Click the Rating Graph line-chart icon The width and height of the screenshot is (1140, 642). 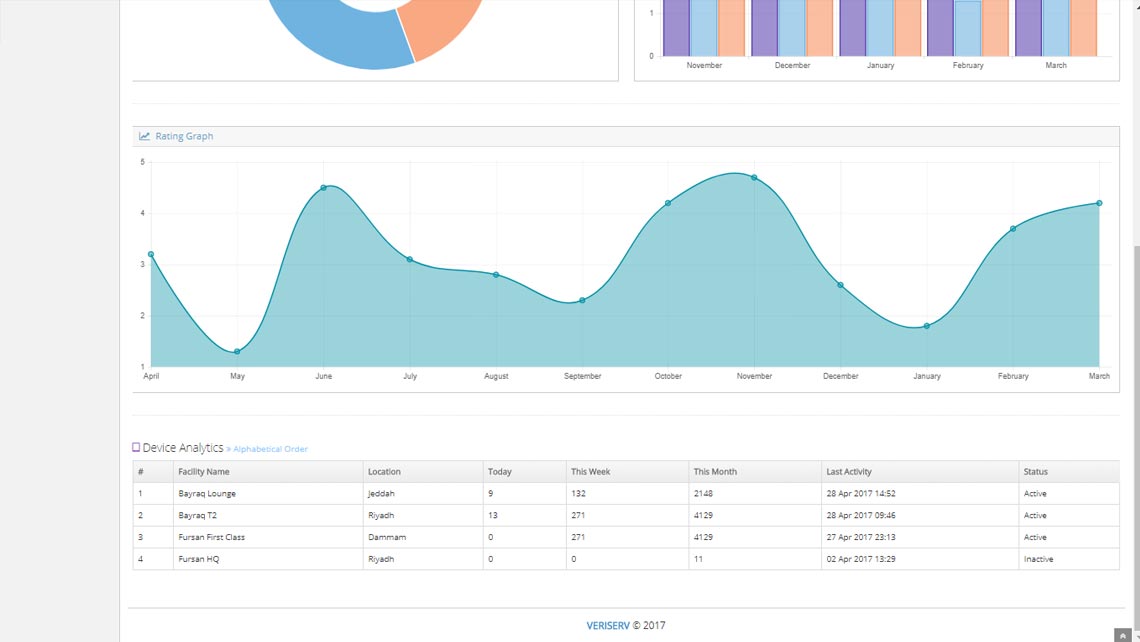click(x=145, y=136)
